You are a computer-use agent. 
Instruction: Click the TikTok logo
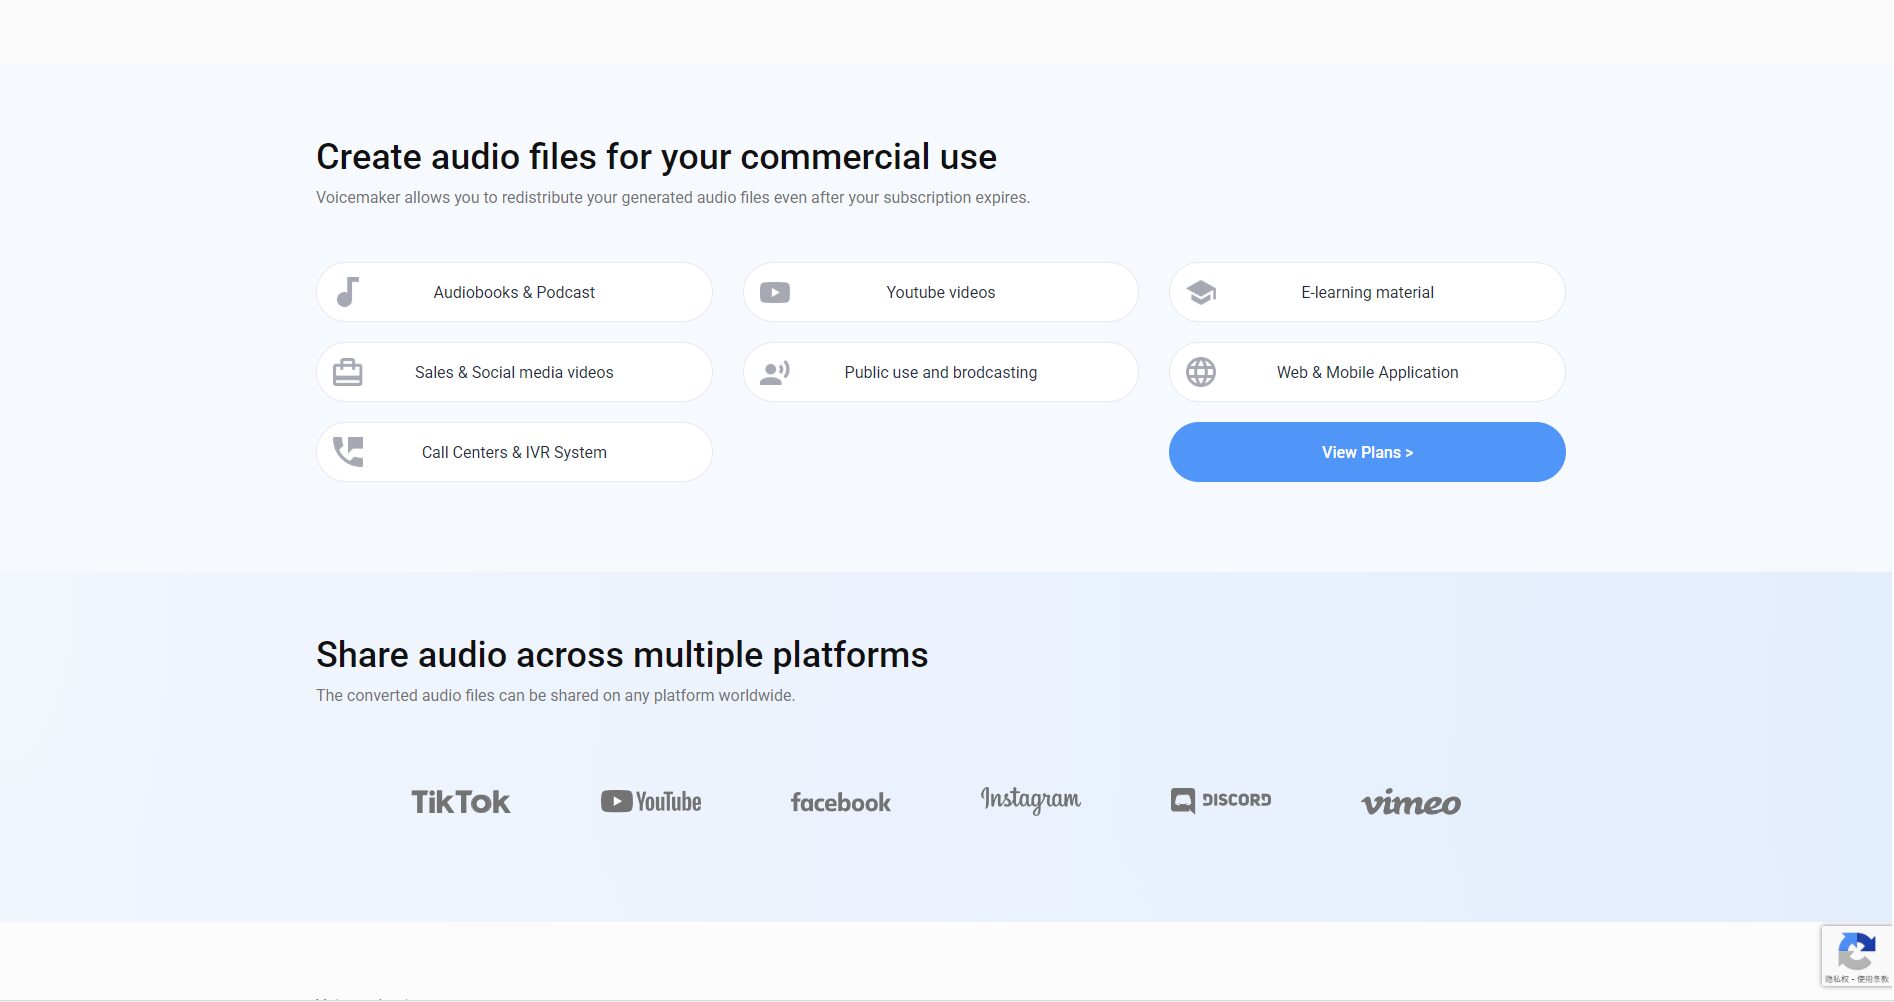[x=461, y=802]
